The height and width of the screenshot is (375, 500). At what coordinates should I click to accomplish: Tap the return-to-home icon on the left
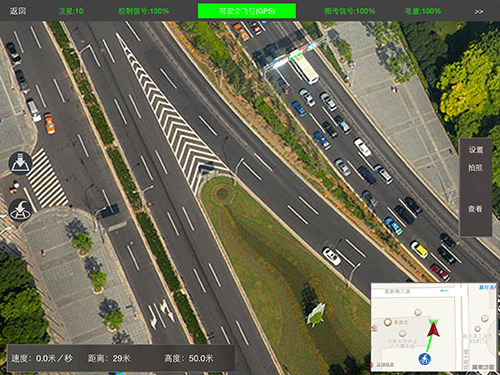20,210
